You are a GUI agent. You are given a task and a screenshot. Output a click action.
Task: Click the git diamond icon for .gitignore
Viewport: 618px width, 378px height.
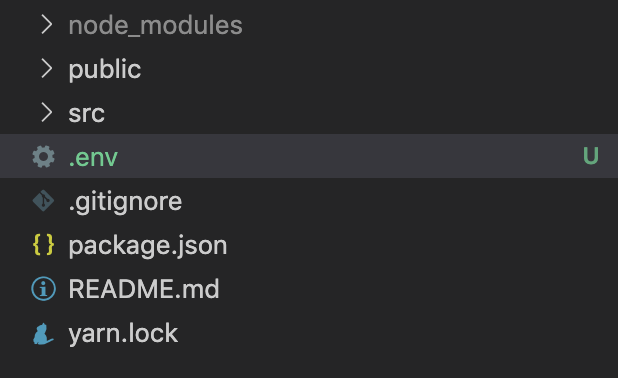43,201
